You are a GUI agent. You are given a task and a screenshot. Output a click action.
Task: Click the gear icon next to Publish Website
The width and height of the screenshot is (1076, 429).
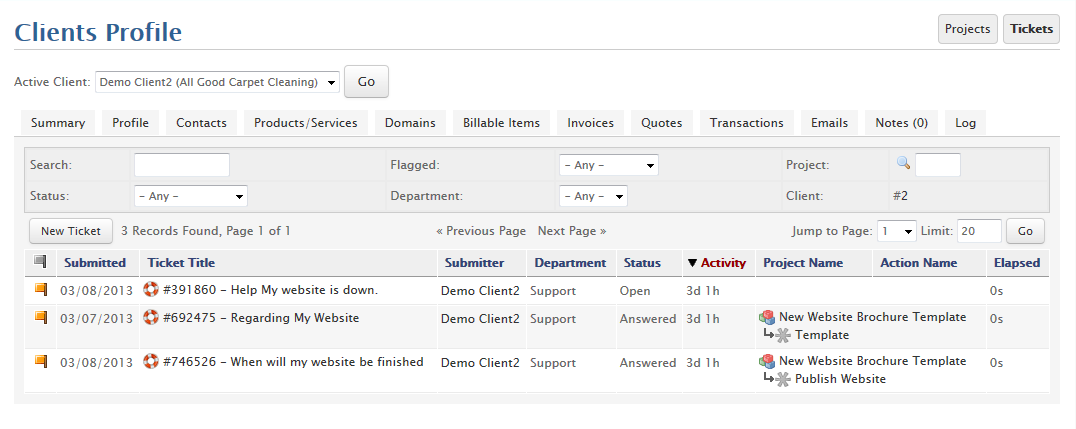(783, 379)
